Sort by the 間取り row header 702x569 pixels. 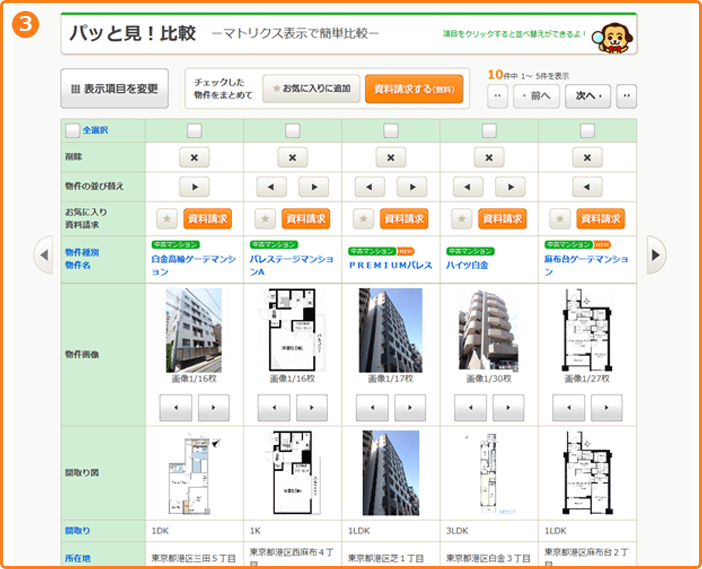coord(77,530)
